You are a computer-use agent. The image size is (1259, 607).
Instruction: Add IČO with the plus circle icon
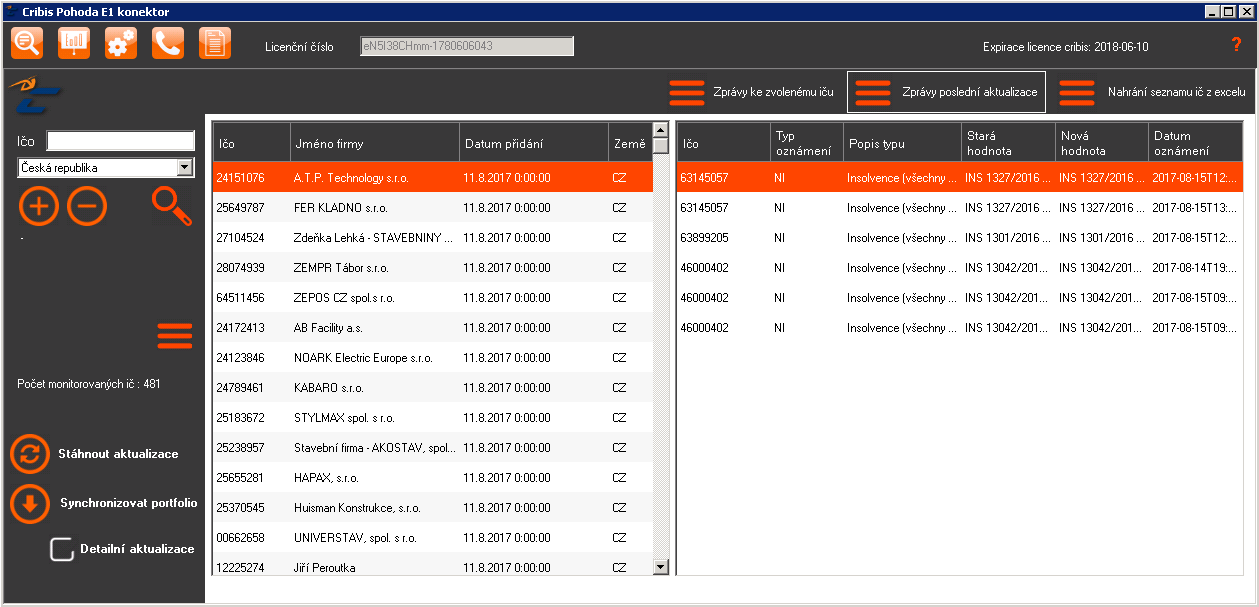(x=39, y=206)
